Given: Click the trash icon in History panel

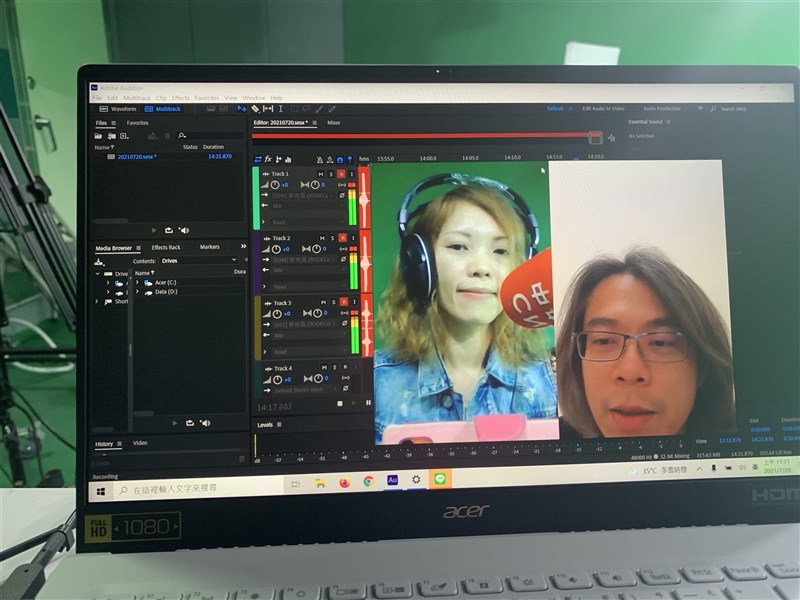Looking at the screenshot, I should pos(242,459).
